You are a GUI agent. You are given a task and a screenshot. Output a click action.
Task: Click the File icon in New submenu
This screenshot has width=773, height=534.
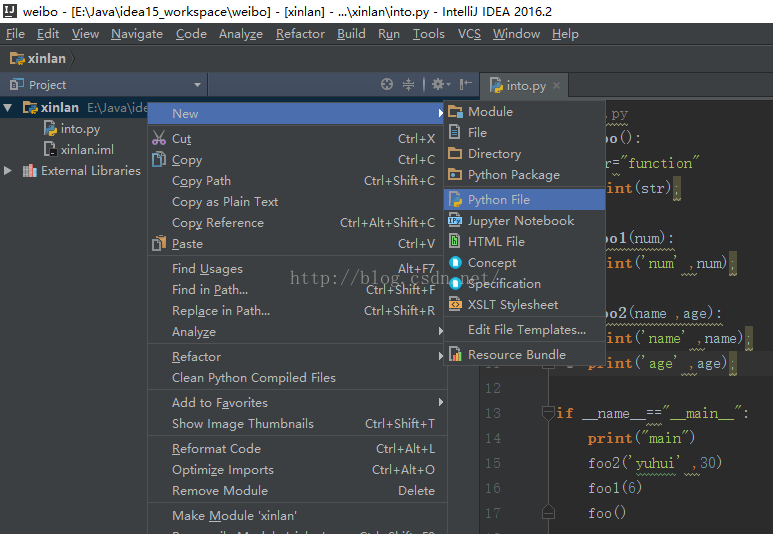(x=455, y=133)
